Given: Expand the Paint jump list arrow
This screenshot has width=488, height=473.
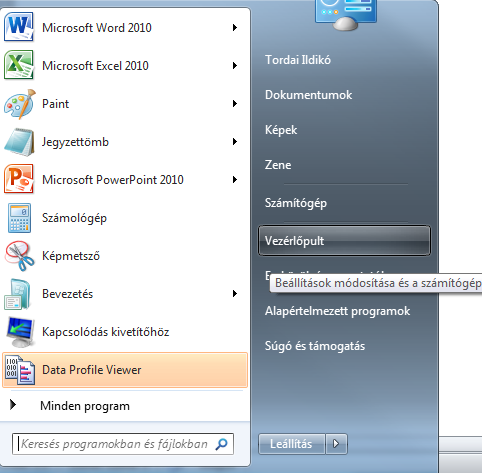Looking at the screenshot, I should pos(235,103).
